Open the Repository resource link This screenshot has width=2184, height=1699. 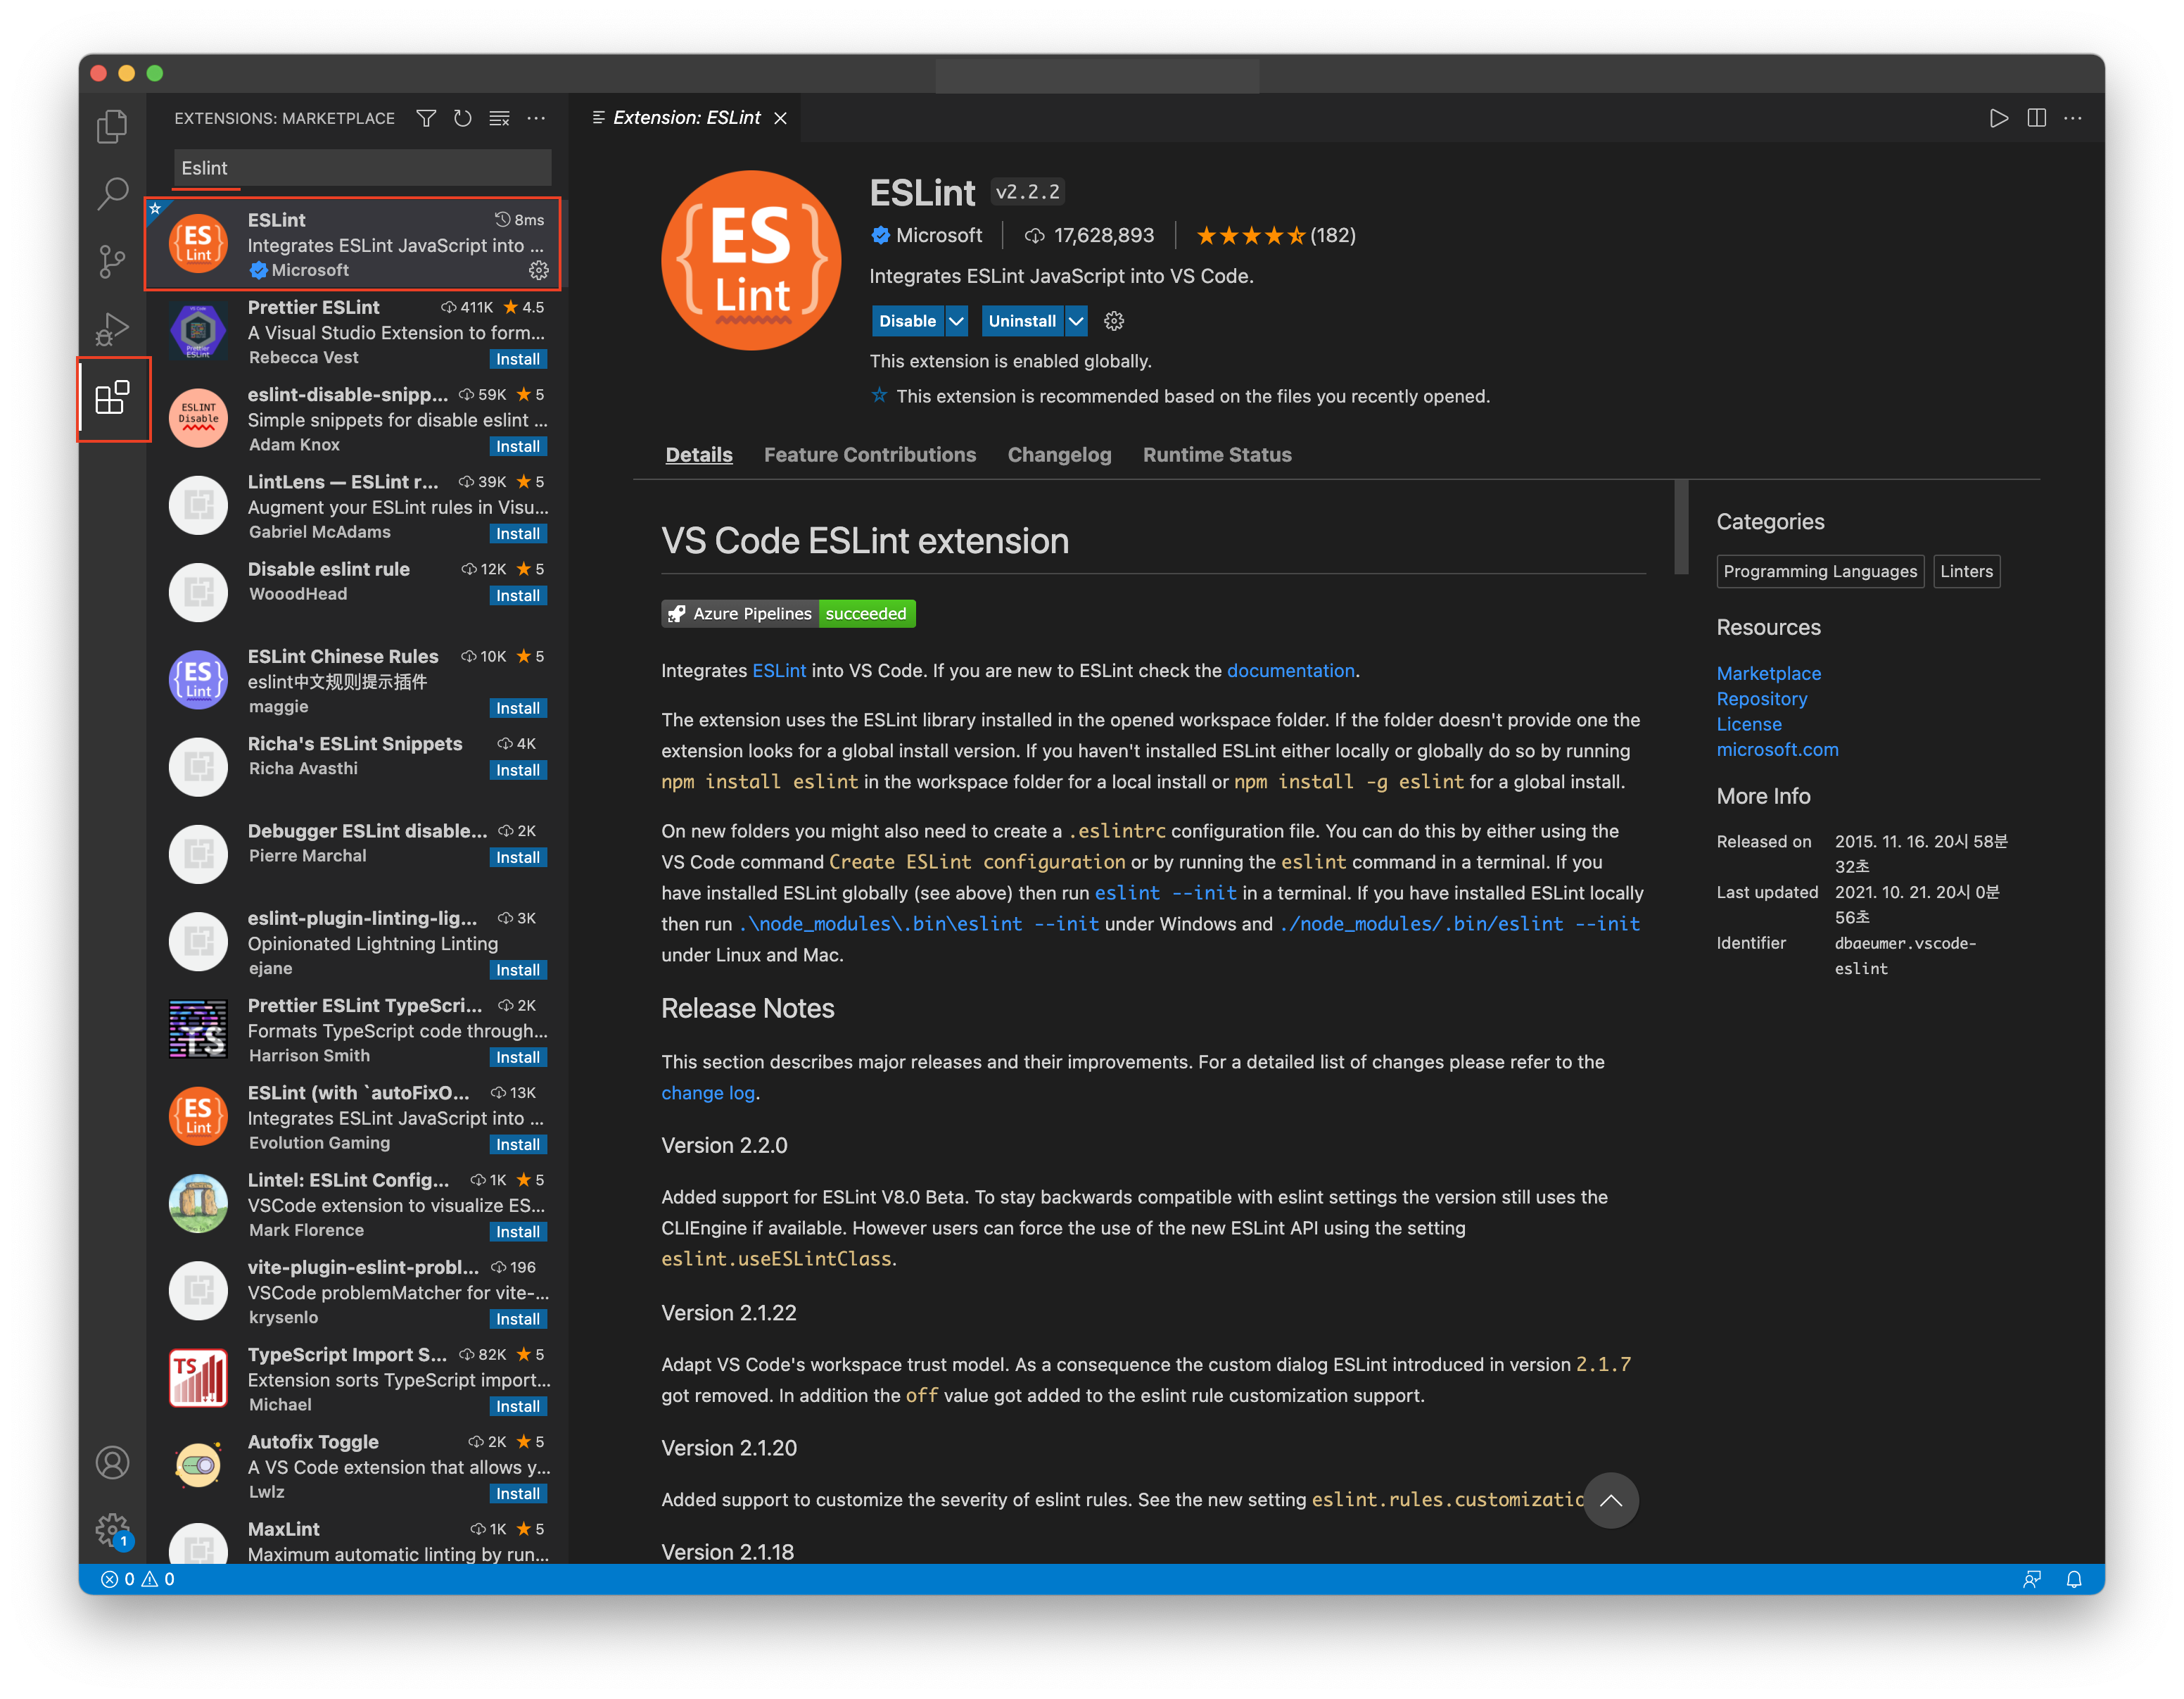click(x=1761, y=699)
